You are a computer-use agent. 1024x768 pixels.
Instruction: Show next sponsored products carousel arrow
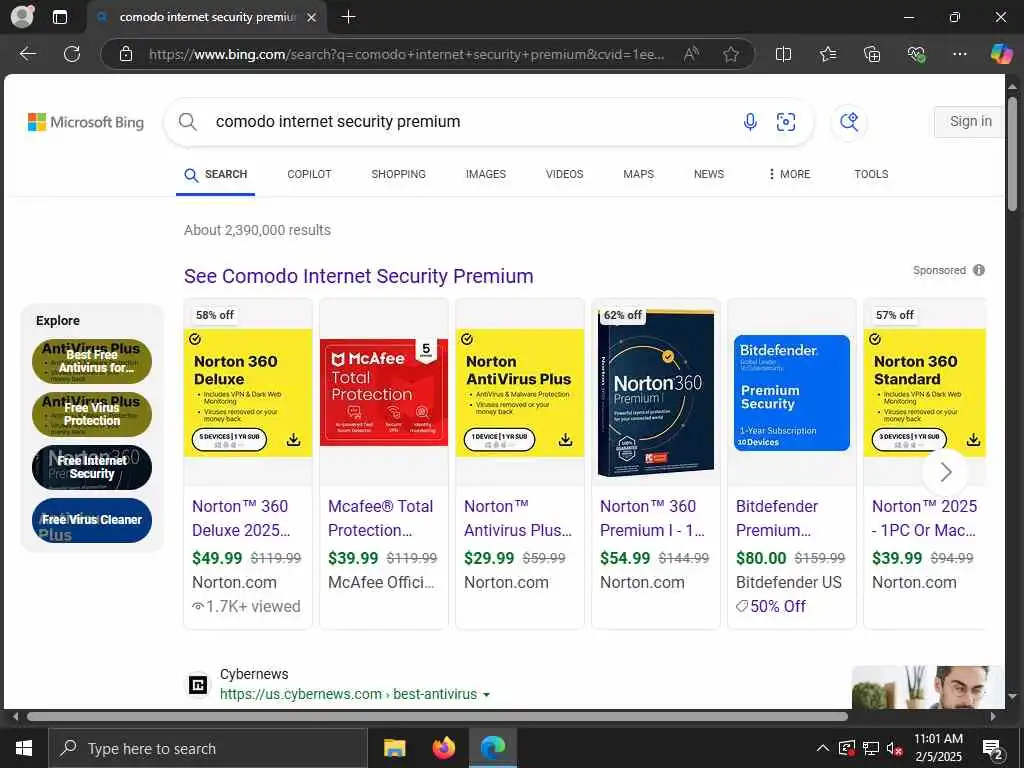(x=945, y=472)
